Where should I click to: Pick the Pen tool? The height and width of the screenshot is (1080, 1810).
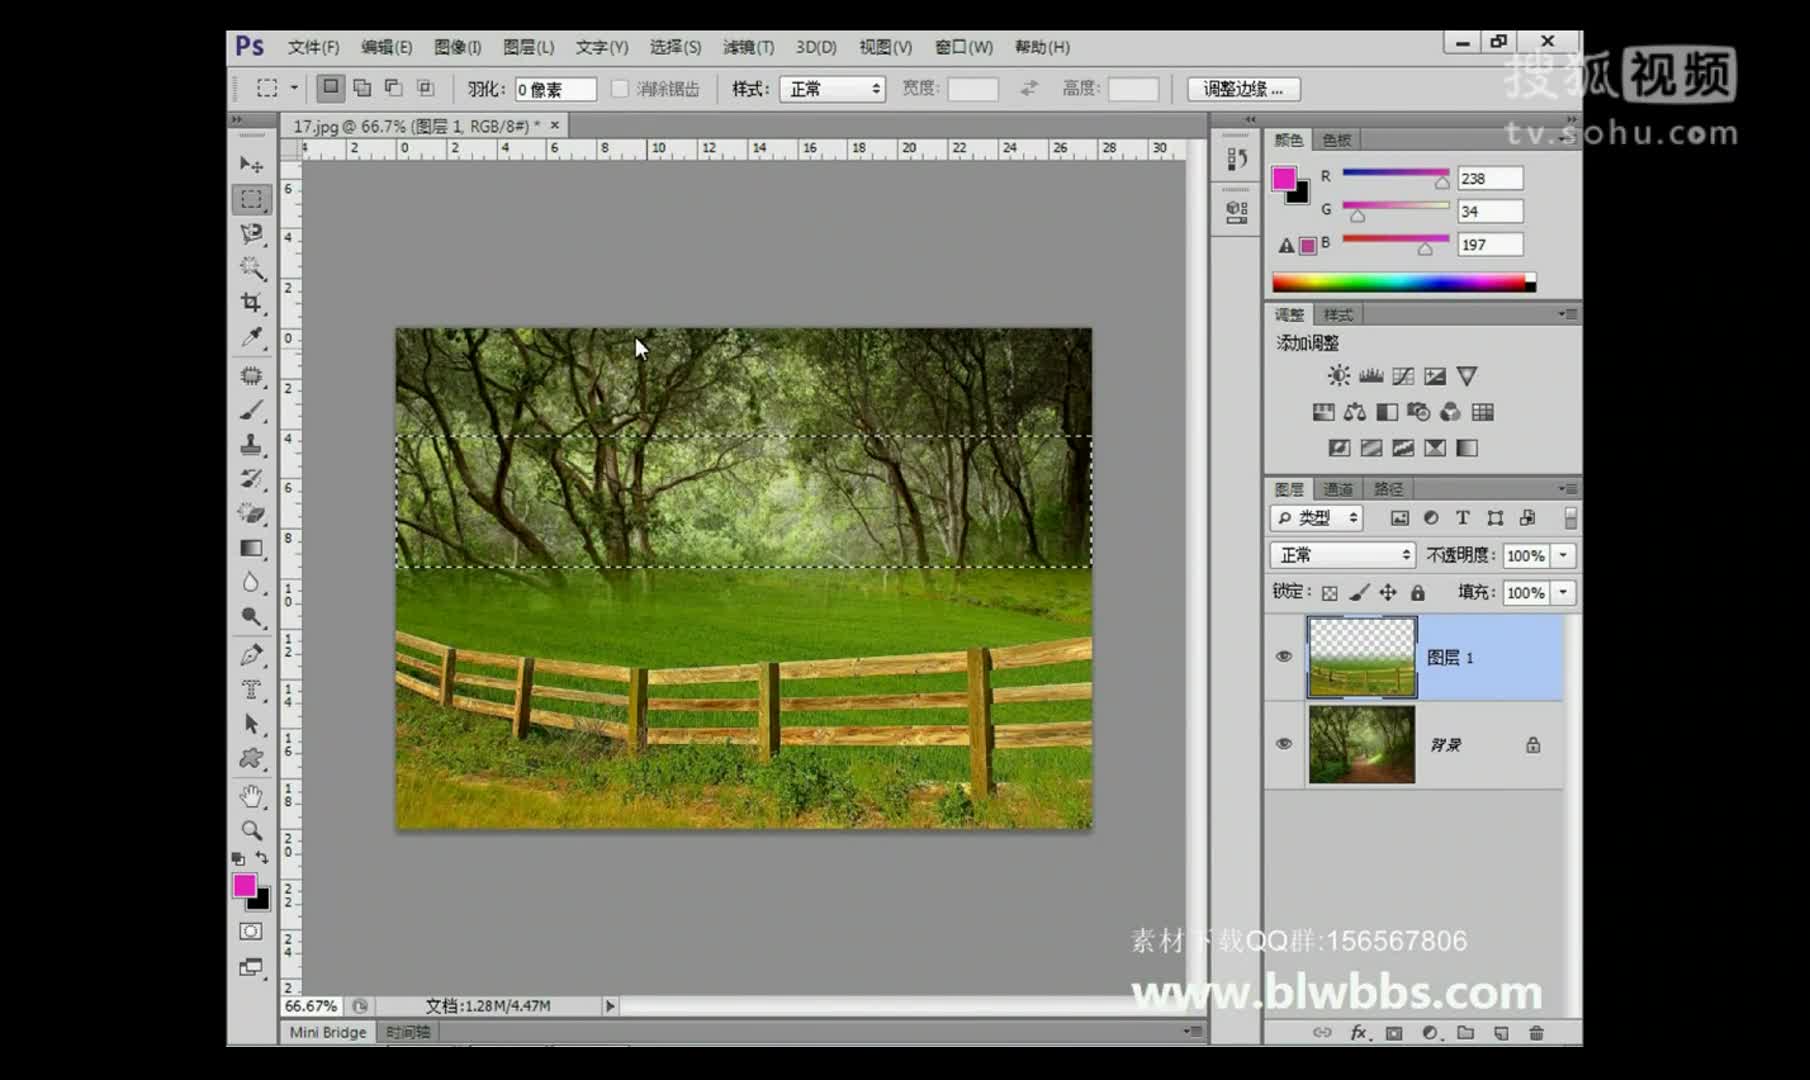[x=251, y=655]
